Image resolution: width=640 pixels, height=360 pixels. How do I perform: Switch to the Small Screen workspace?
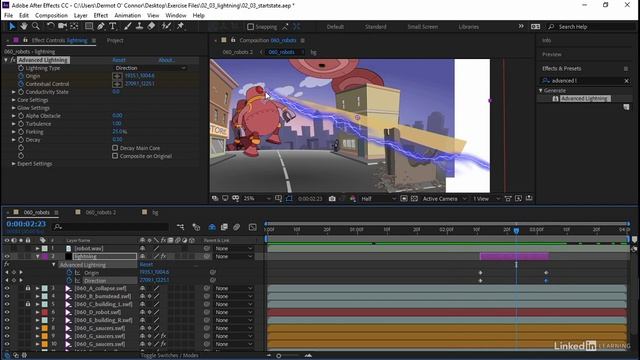point(422,27)
